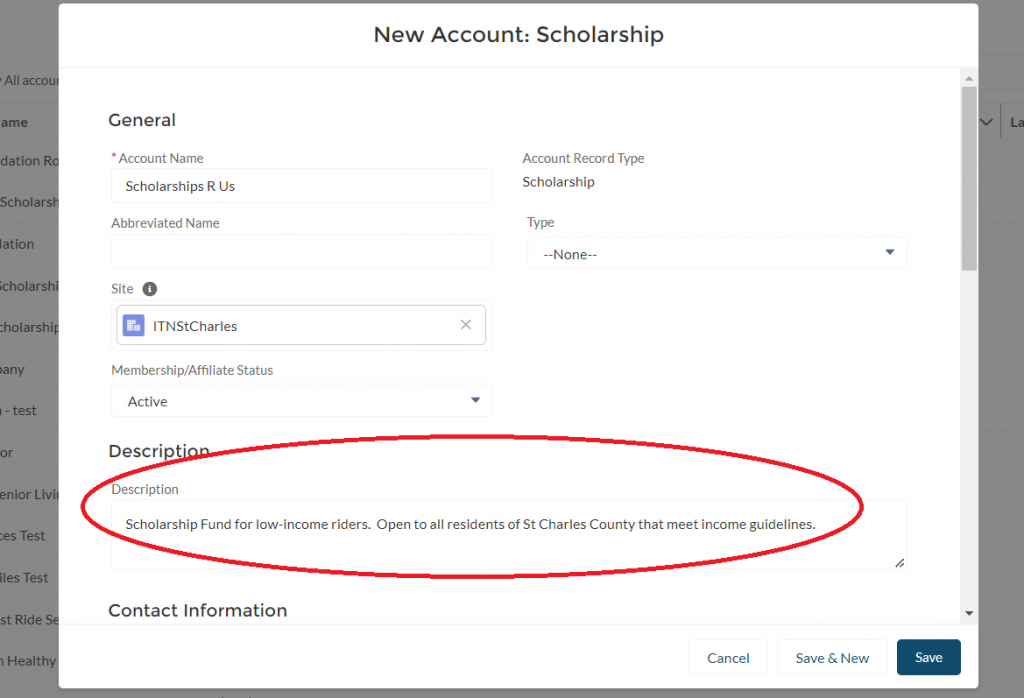Click the Membership/Affiliate Status field label

click(x=192, y=370)
